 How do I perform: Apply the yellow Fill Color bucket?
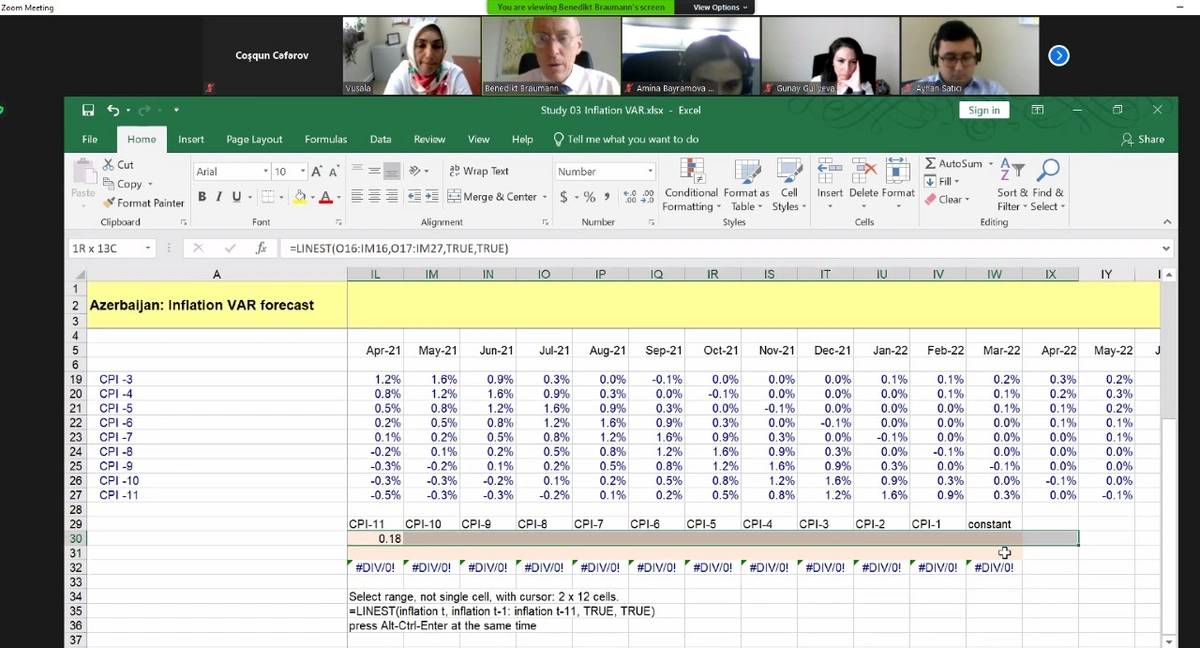coord(299,197)
